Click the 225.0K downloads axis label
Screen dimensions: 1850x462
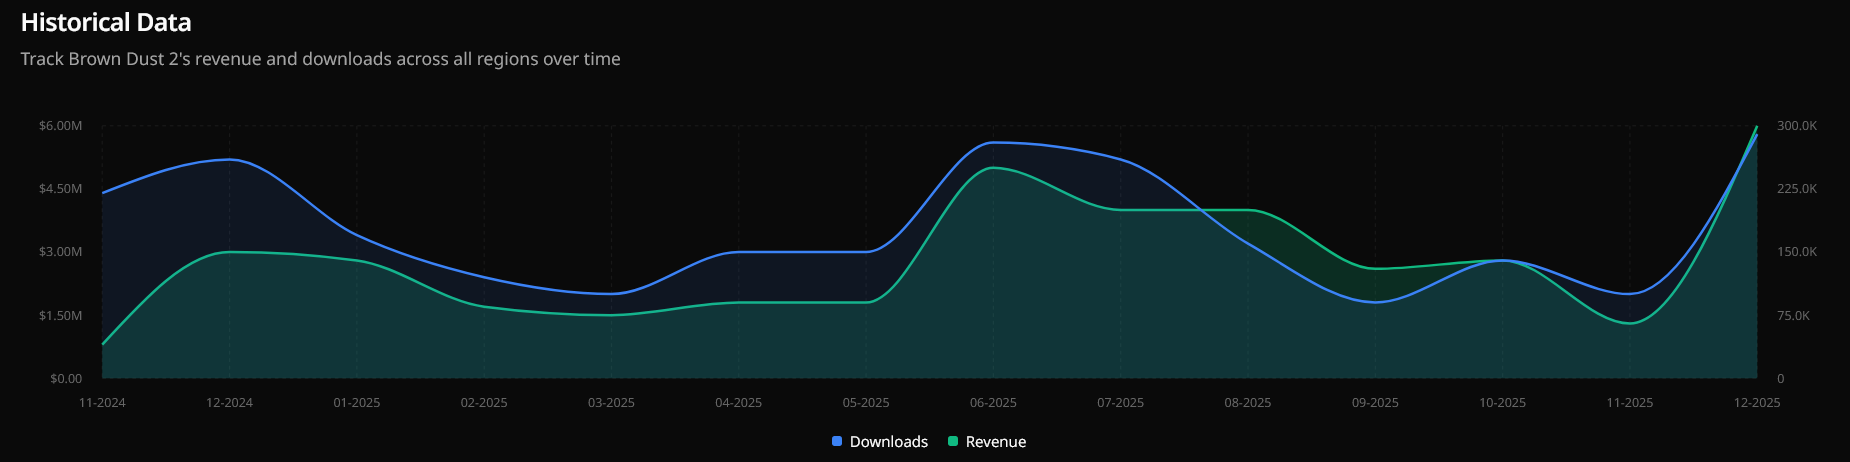click(1797, 189)
